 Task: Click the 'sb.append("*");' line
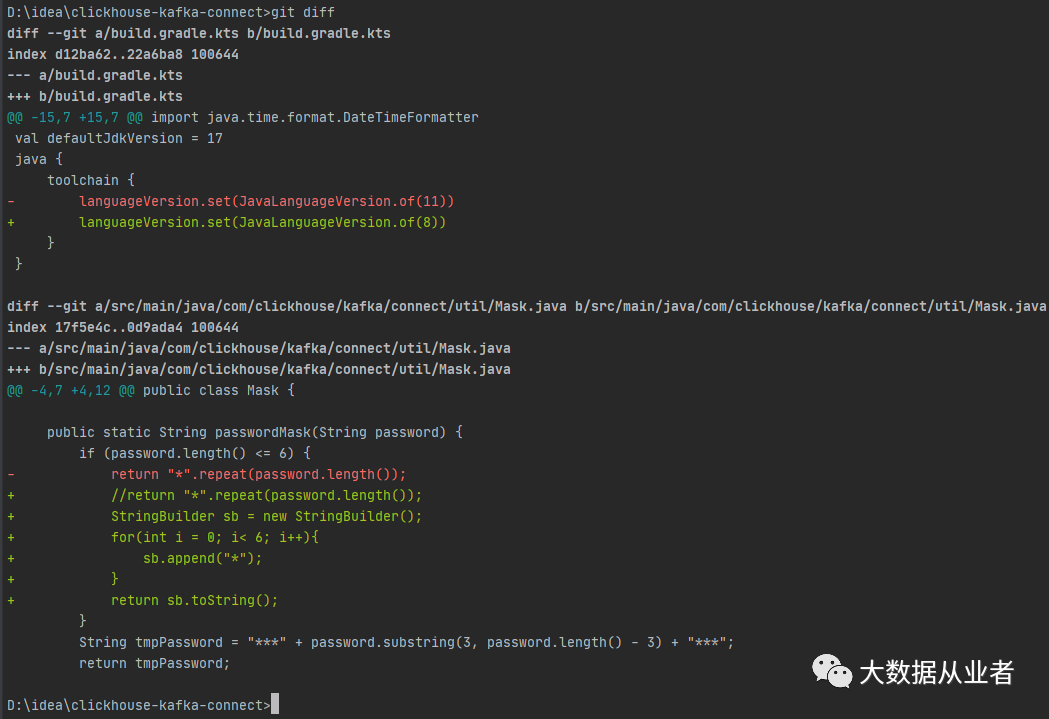click(202, 558)
